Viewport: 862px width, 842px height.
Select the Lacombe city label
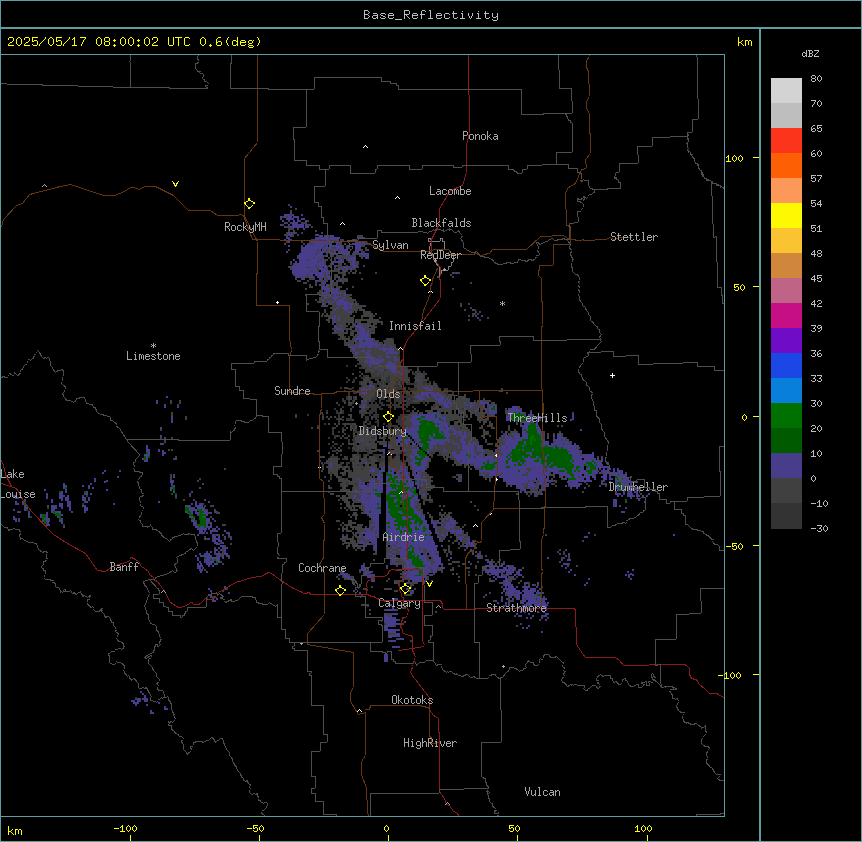click(x=450, y=191)
